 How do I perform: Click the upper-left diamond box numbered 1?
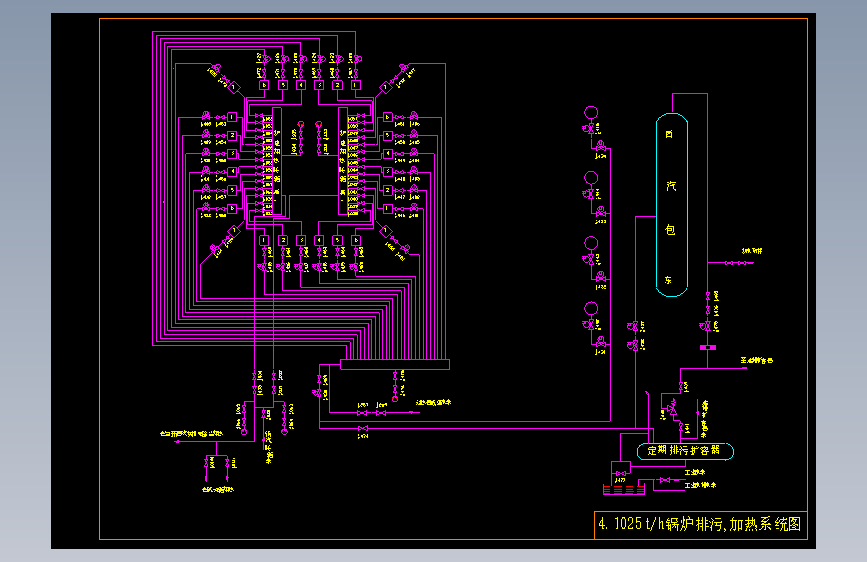(234, 87)
